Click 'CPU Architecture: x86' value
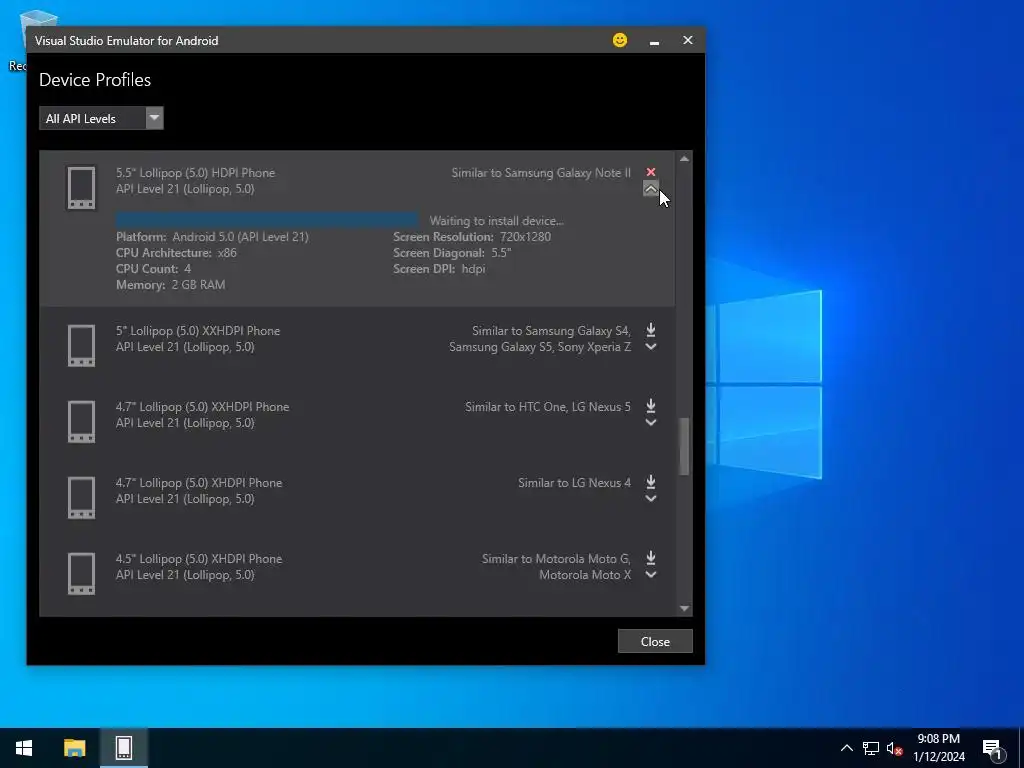Viewport: 1024px width, 768px height. pos(176,253)
